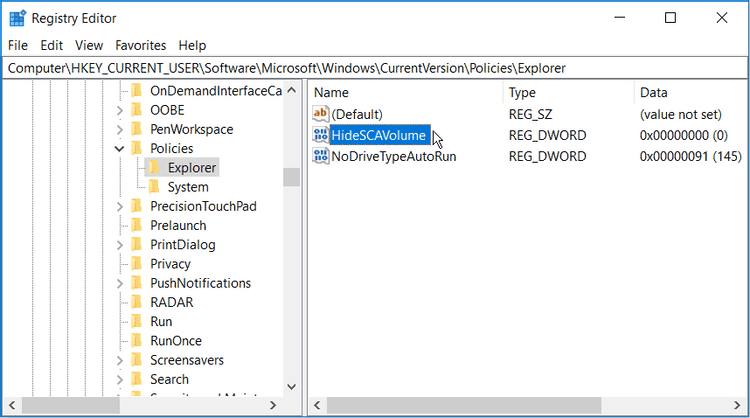Expand the PushNotifications key
Viewport: 750px width, 418px height.
pos(120,283)
